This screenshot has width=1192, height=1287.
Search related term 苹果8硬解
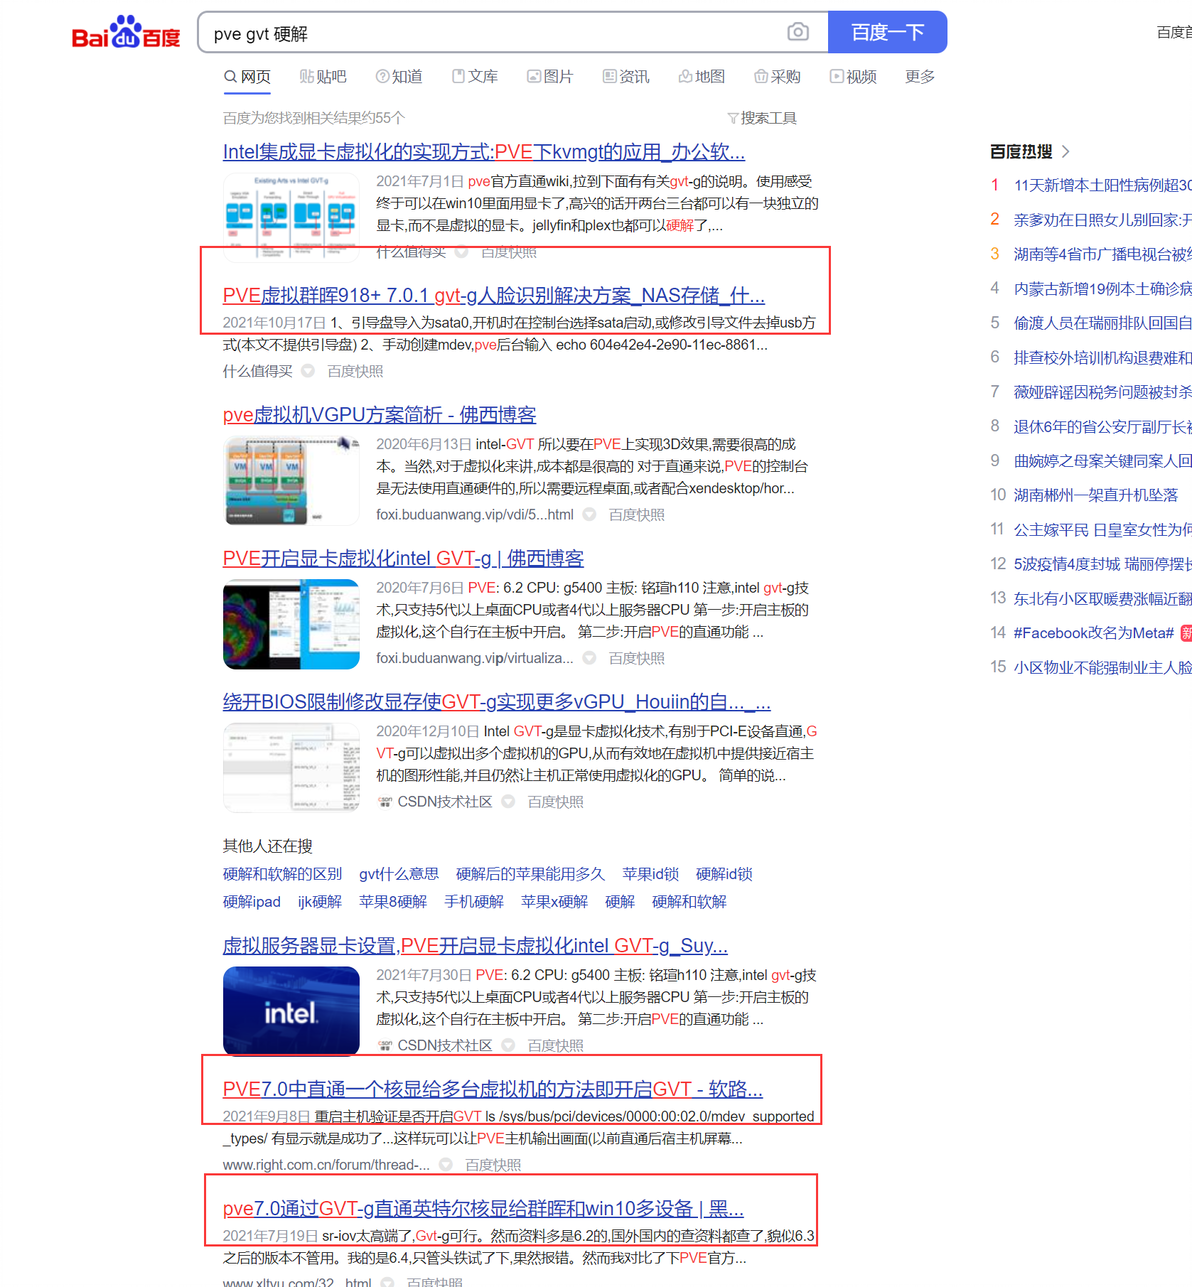[x=393, y=902]
